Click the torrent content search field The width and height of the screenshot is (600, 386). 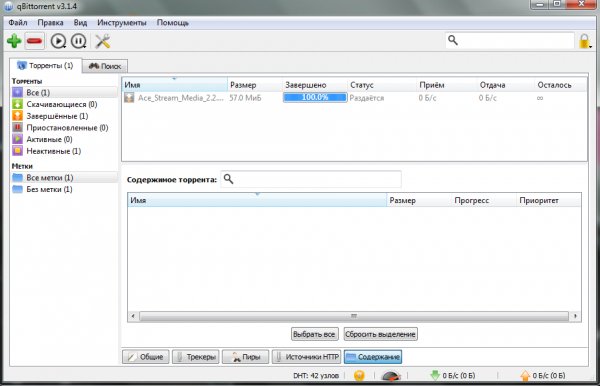(311, 179)
